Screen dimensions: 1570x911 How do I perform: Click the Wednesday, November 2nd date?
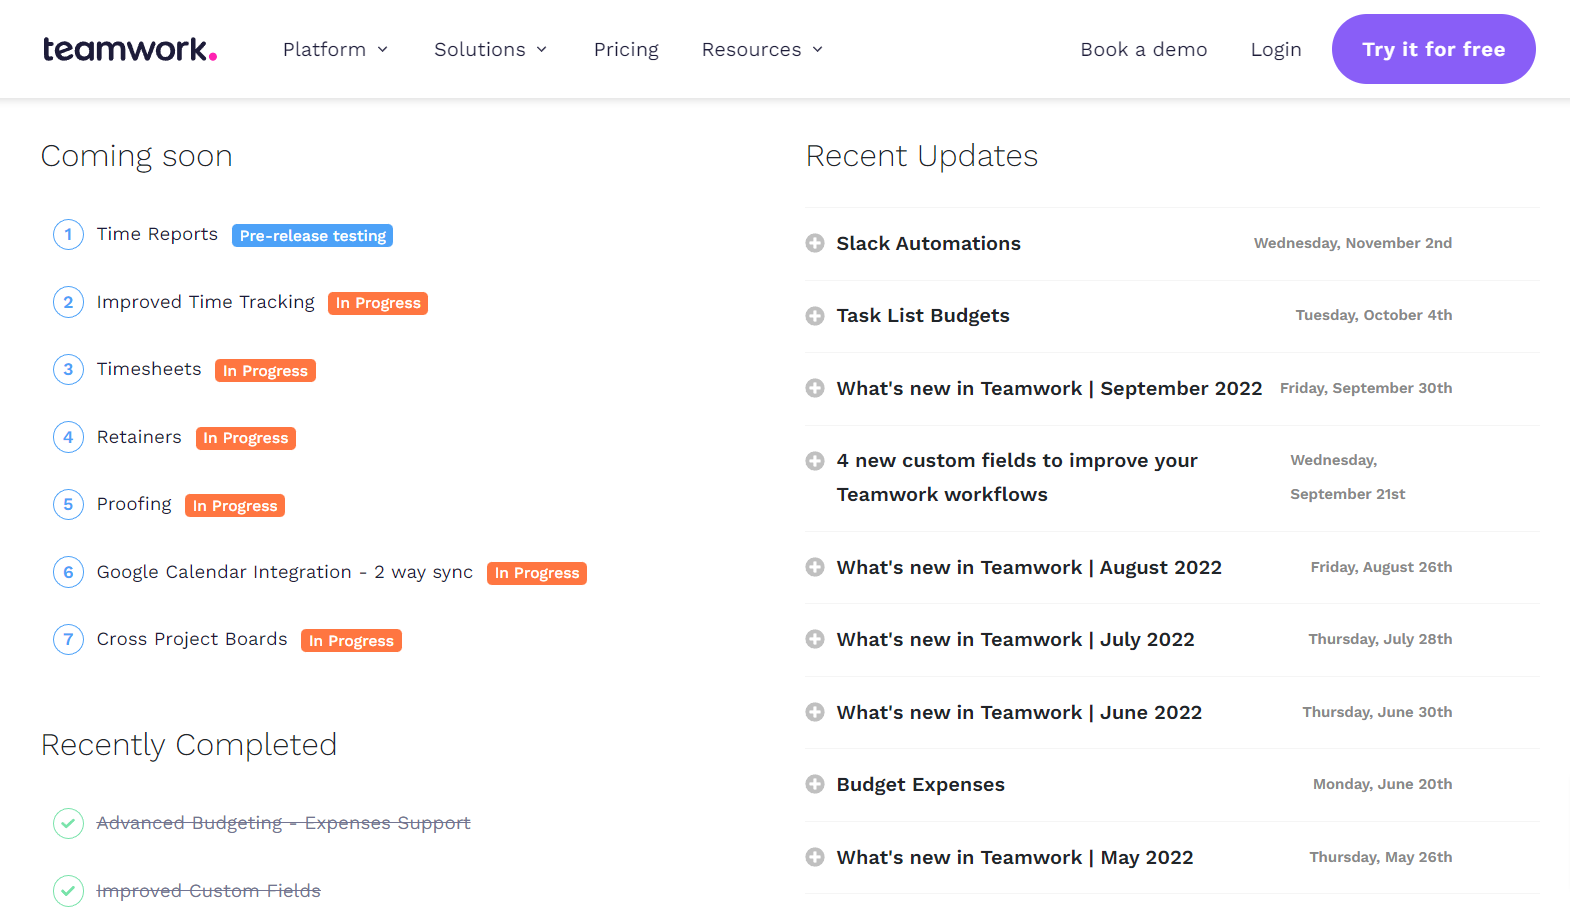coord(1353,243)
